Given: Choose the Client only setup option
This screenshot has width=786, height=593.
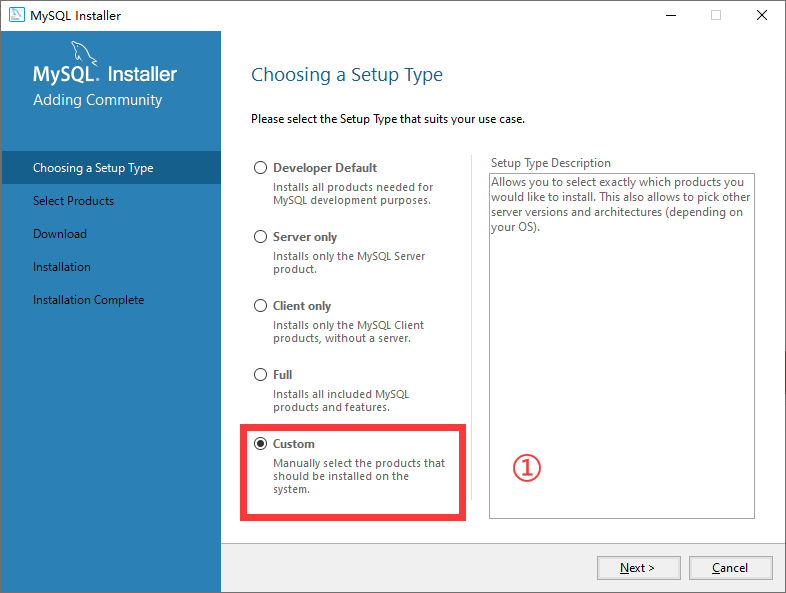Looking at the screenshot, I should [x=260, y=306].
